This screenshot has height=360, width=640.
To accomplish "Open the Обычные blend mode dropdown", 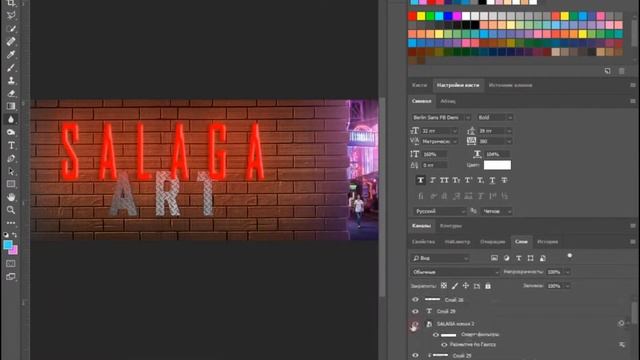I will (x=455, y=272).
